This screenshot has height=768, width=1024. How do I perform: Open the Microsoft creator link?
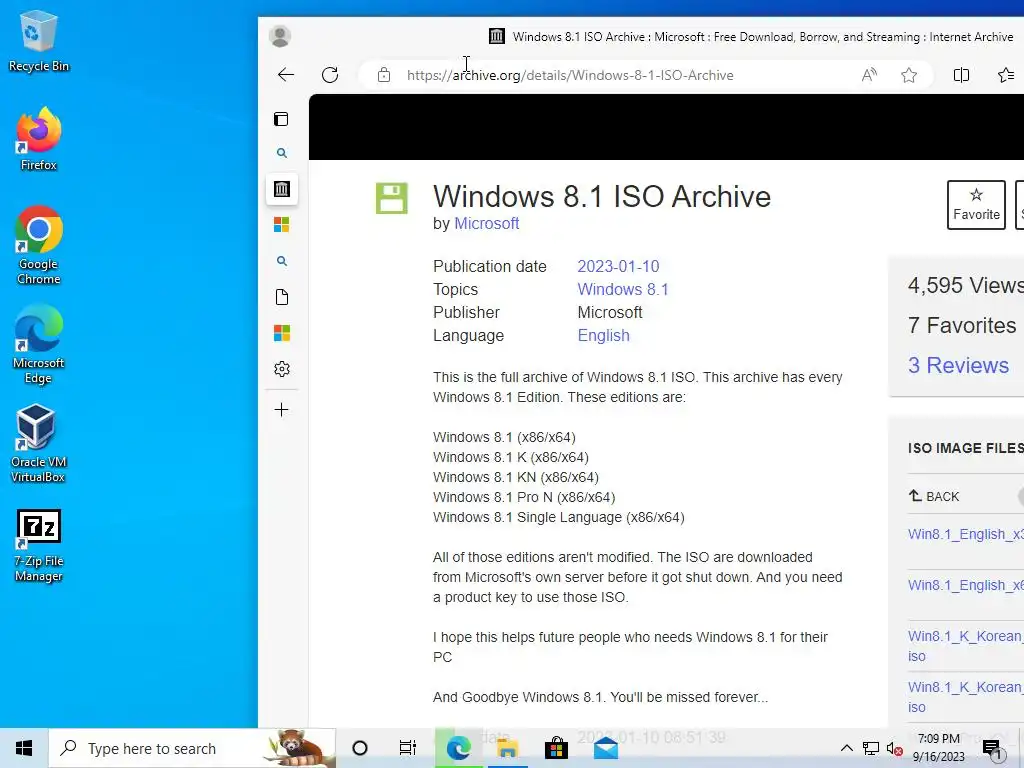tap(487, 223)
